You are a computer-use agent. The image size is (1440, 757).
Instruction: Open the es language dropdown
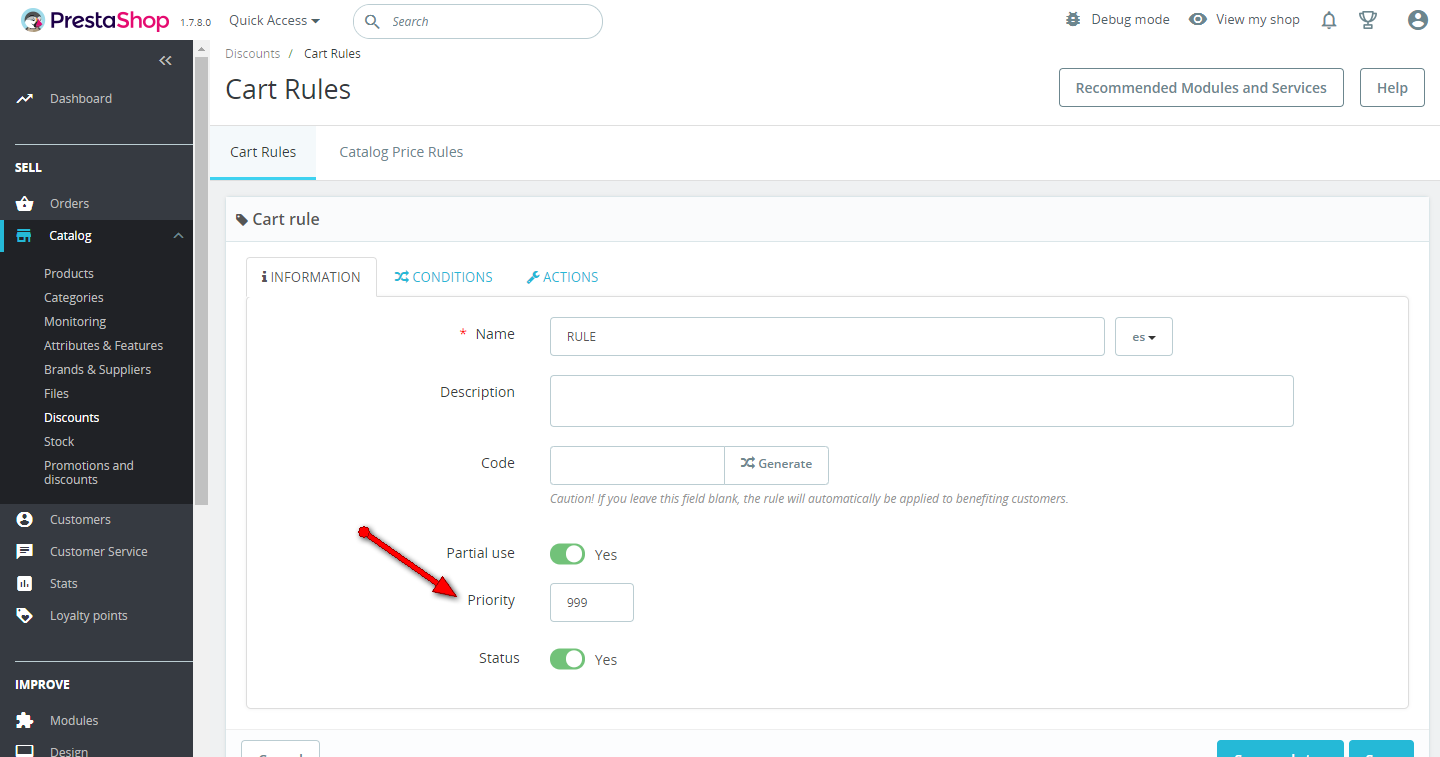[x=1143, y=337]
